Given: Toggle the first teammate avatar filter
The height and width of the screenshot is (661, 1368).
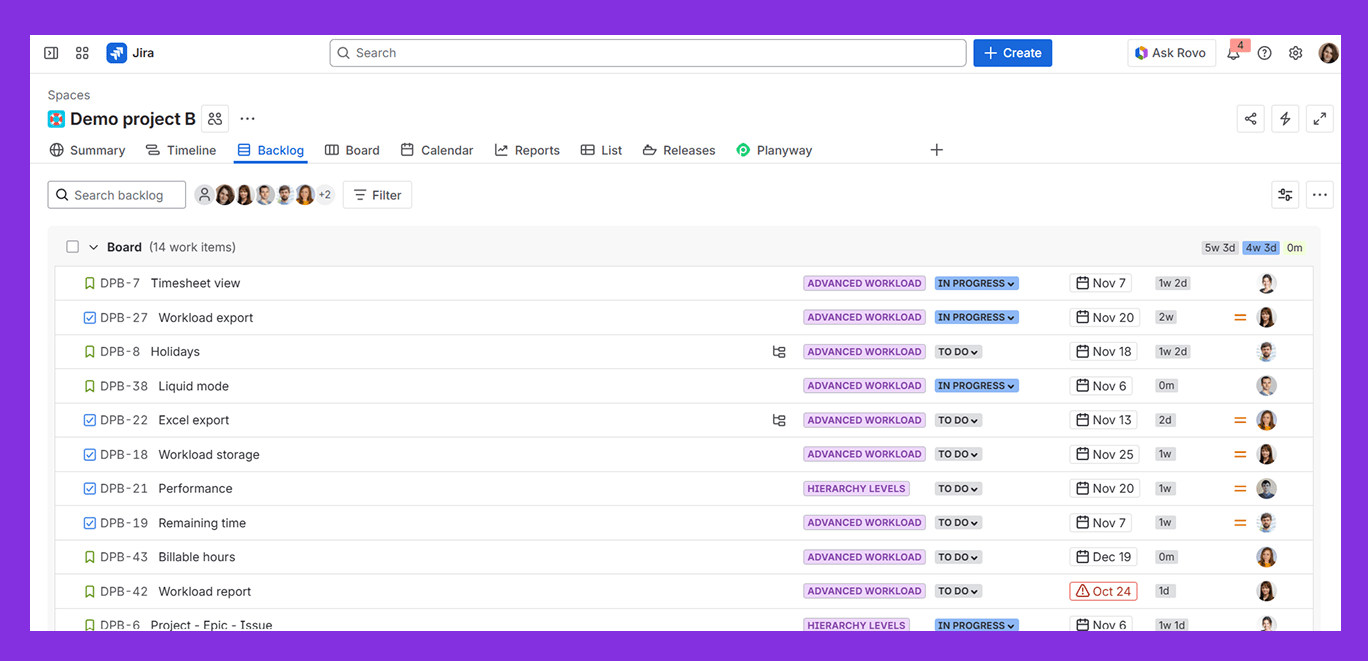Looking at the screenshot, I should [224, 194].
